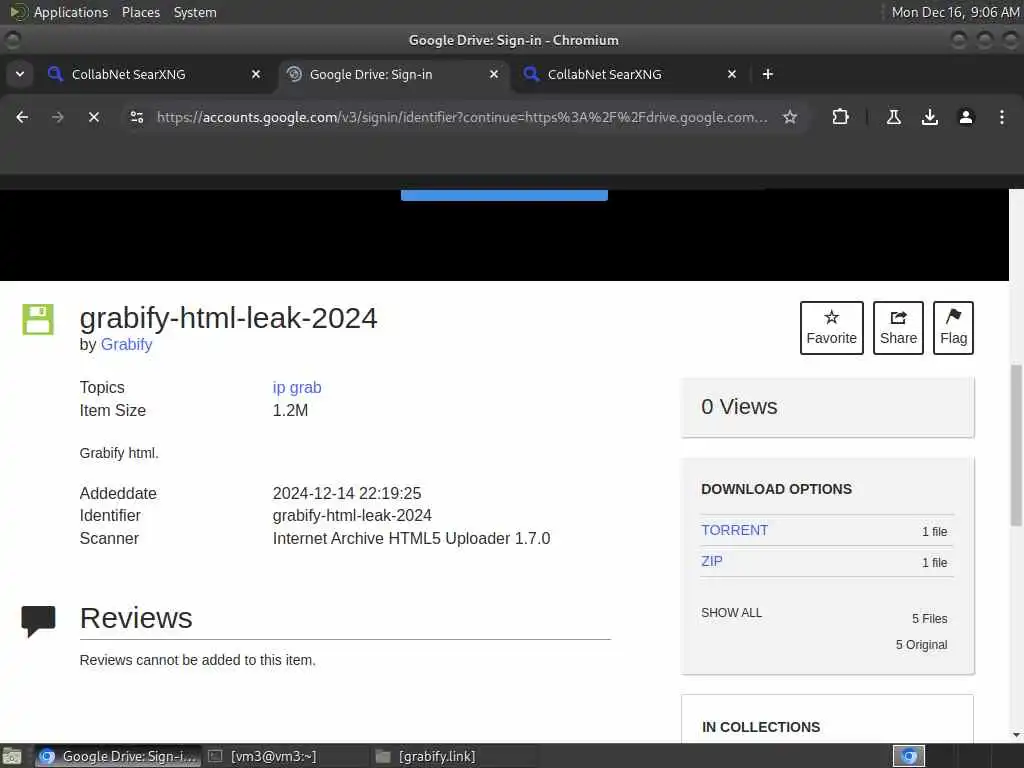Open the ip grab topic link
This screenshot has height=768, width=1024.
click(296, 387)
